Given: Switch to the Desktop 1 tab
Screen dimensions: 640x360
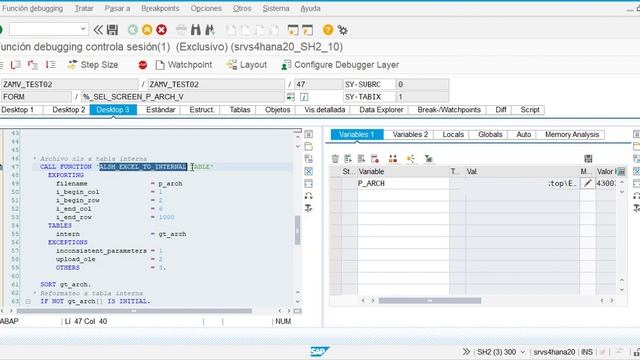Looking at the screenshot, I should tap(18, 110).
